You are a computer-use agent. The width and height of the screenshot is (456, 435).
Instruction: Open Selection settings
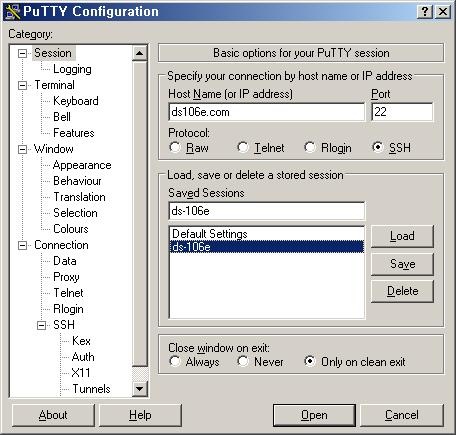pyautogui.click(x=75, y=213)
